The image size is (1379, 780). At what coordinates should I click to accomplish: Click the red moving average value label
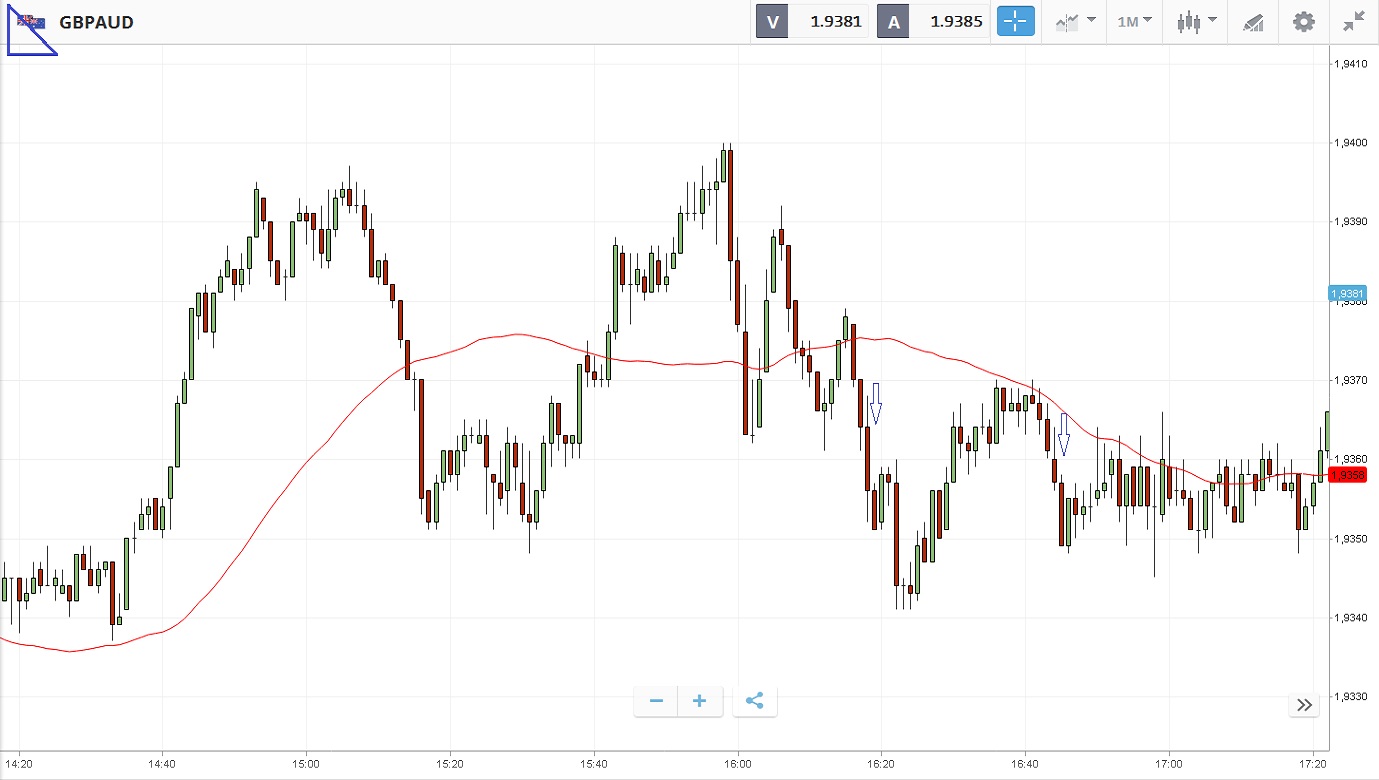1347,475
